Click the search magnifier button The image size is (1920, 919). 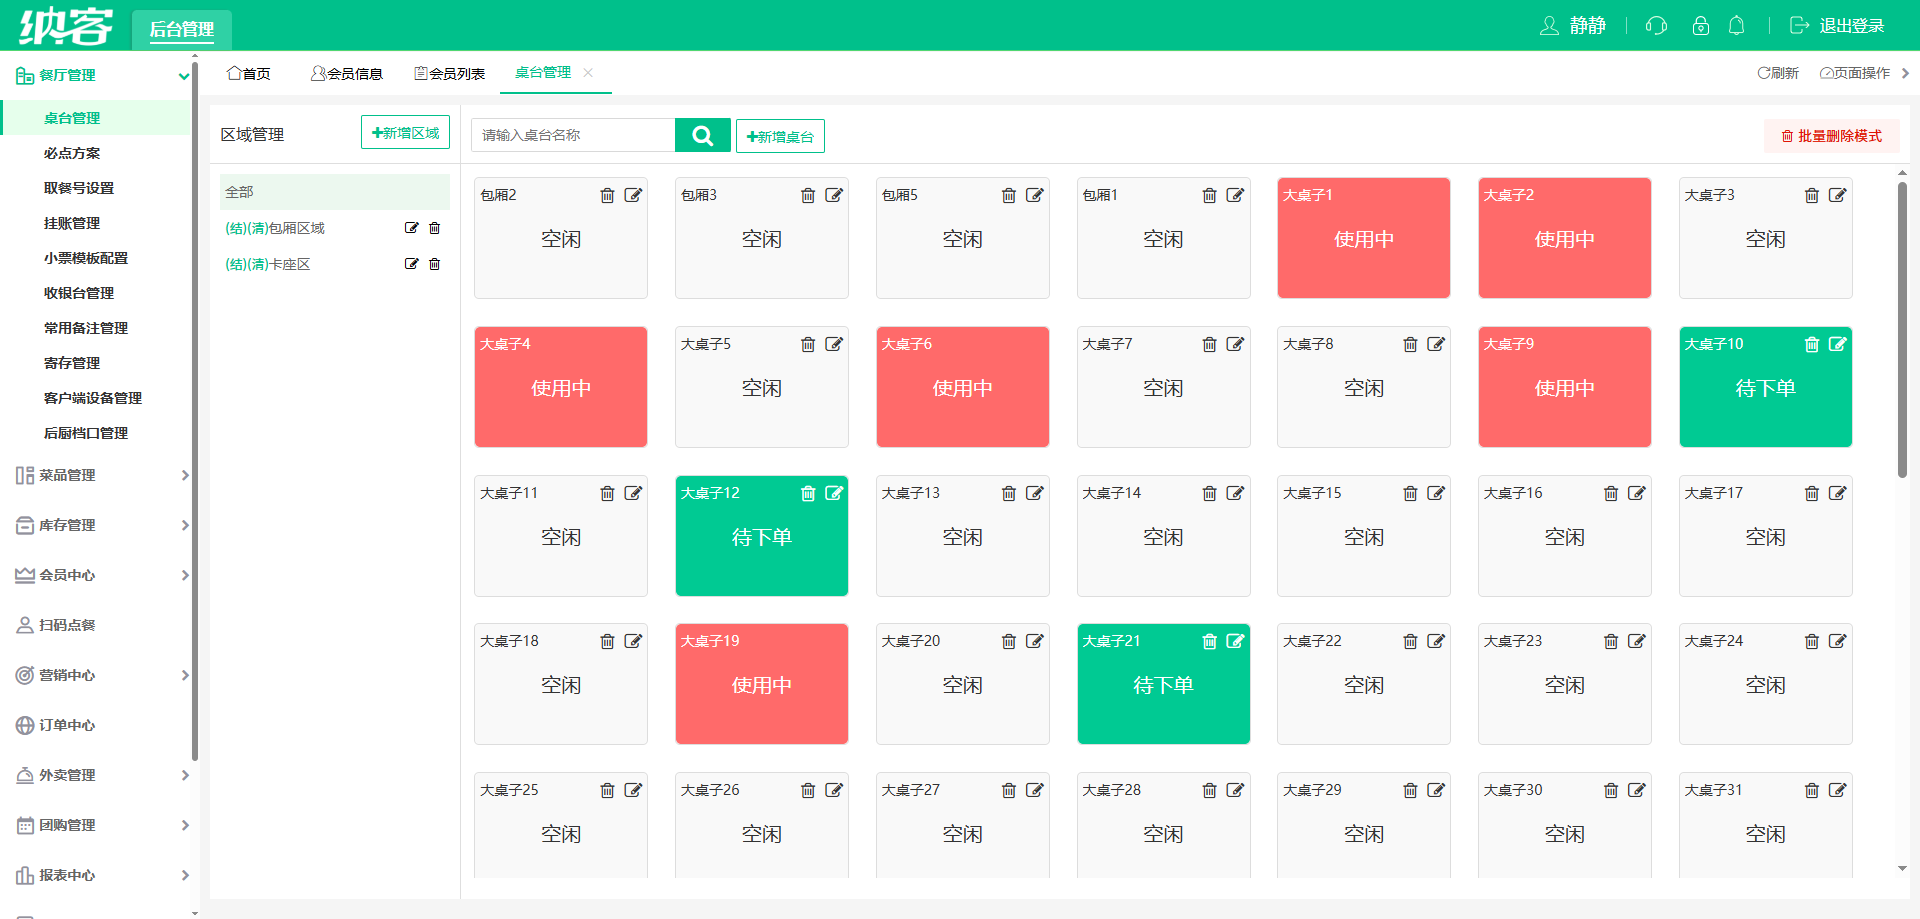(702, 135)
